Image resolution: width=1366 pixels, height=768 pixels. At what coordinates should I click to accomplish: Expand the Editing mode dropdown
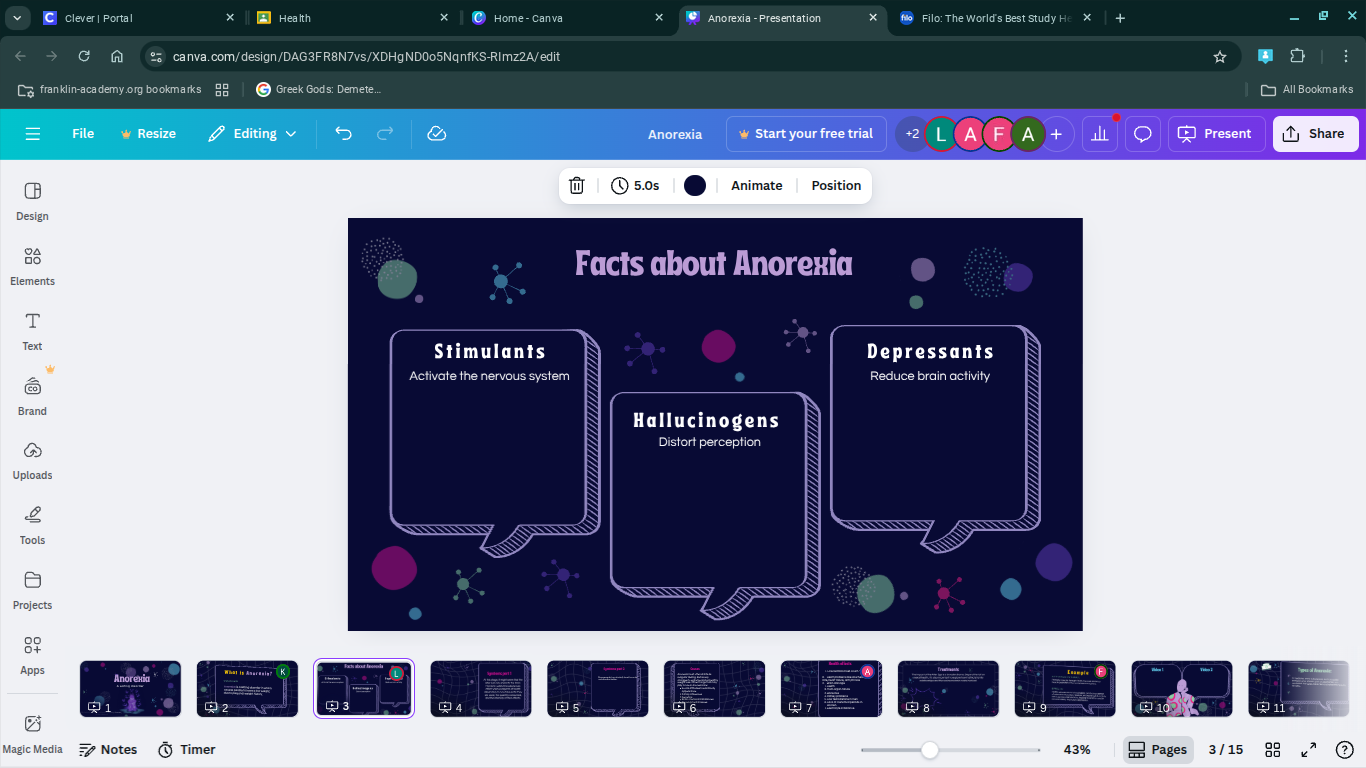[251, 133]
